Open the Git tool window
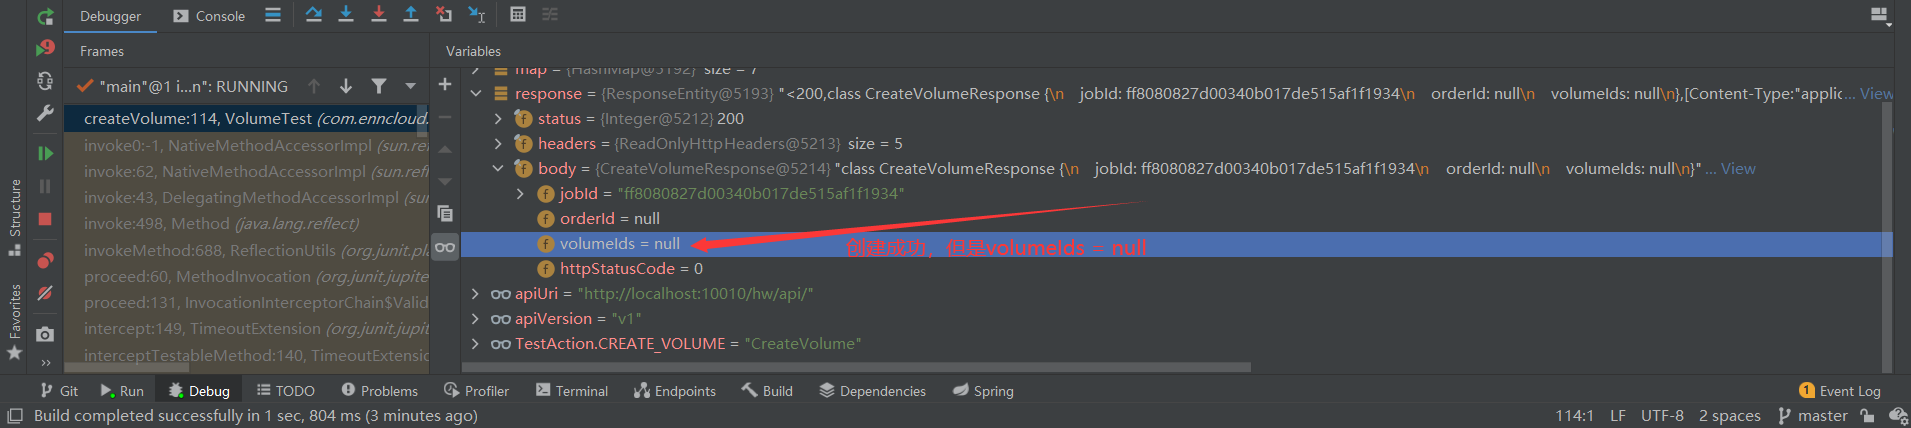 point(59,391)
